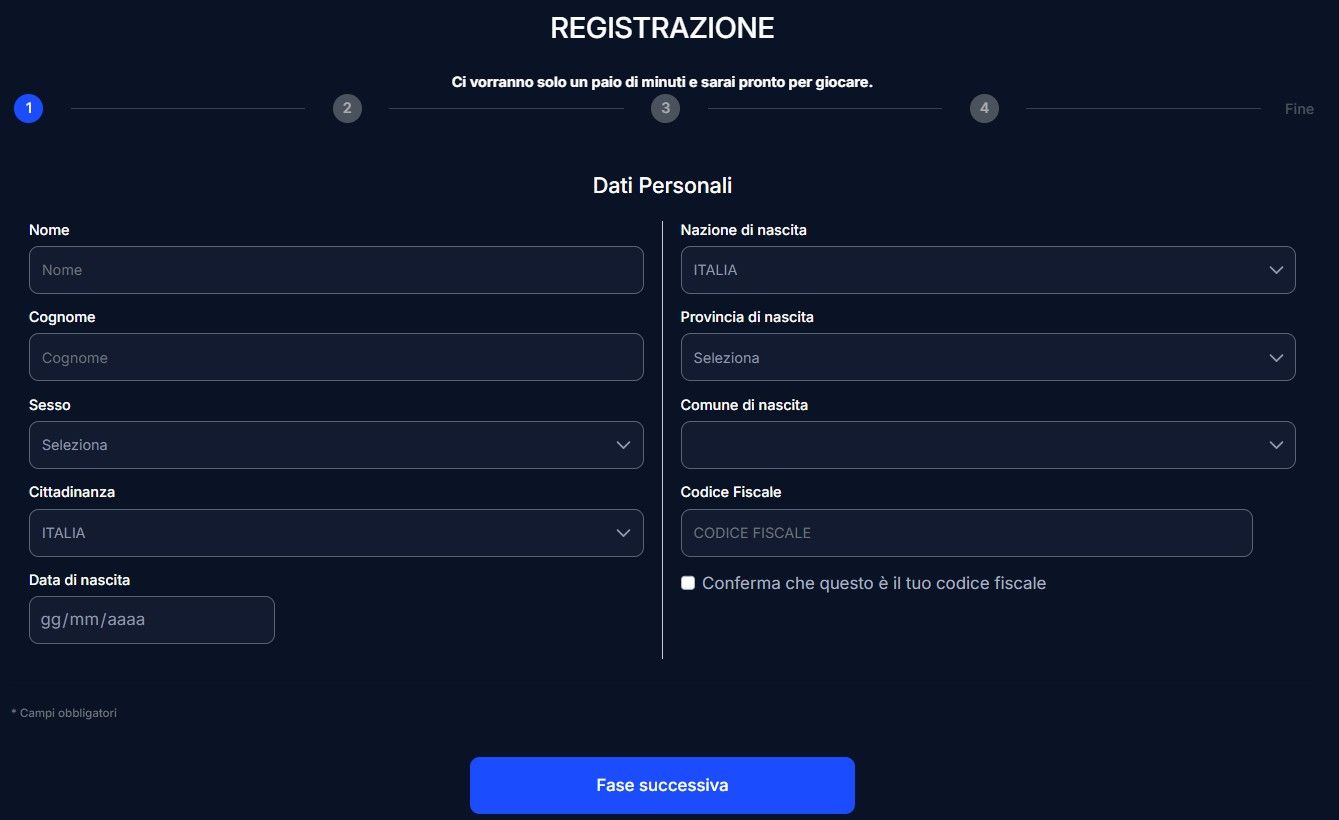Select step 1 indicator circle
The height and width of the screenshot is (820, 1339).
coord(28,108)
